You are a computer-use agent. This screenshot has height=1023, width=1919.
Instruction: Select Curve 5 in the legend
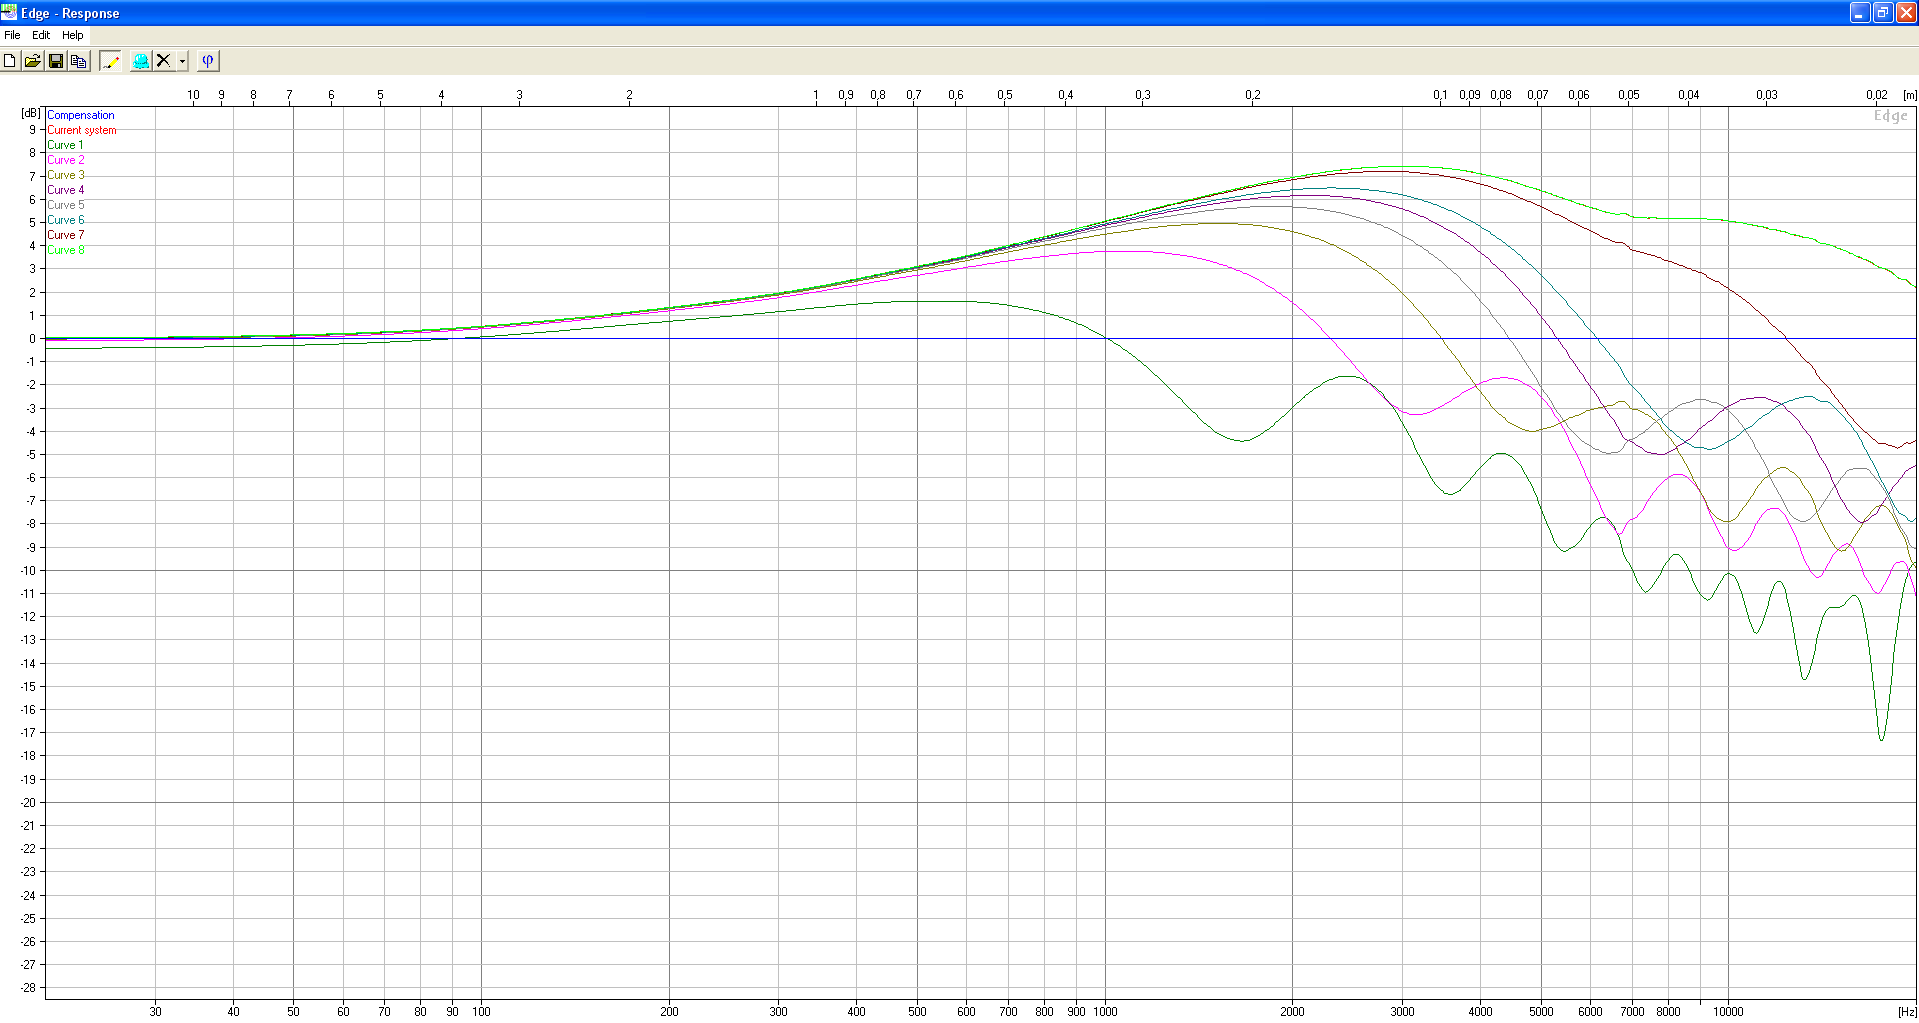[66, 205]
